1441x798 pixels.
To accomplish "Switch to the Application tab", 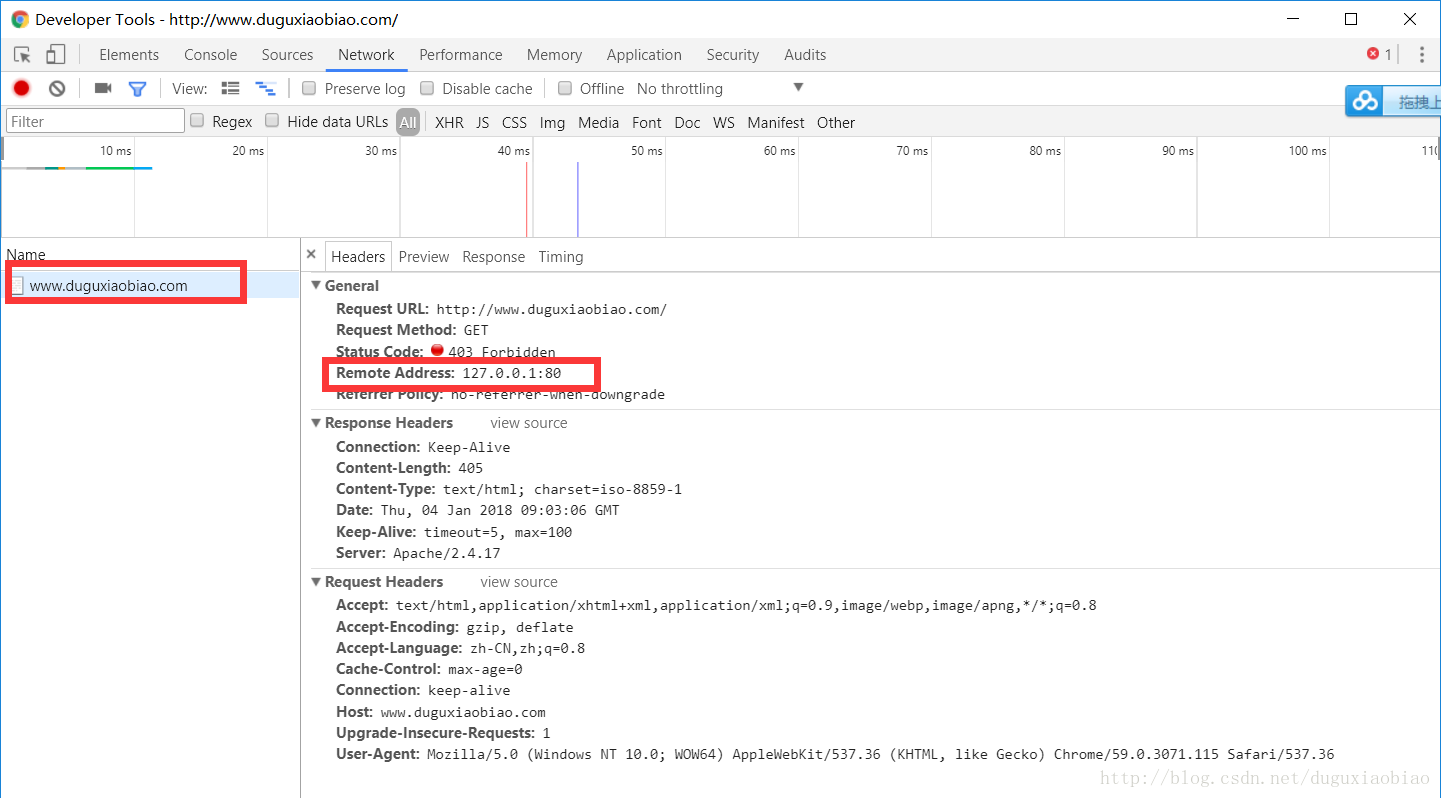I will coord(644,55).
